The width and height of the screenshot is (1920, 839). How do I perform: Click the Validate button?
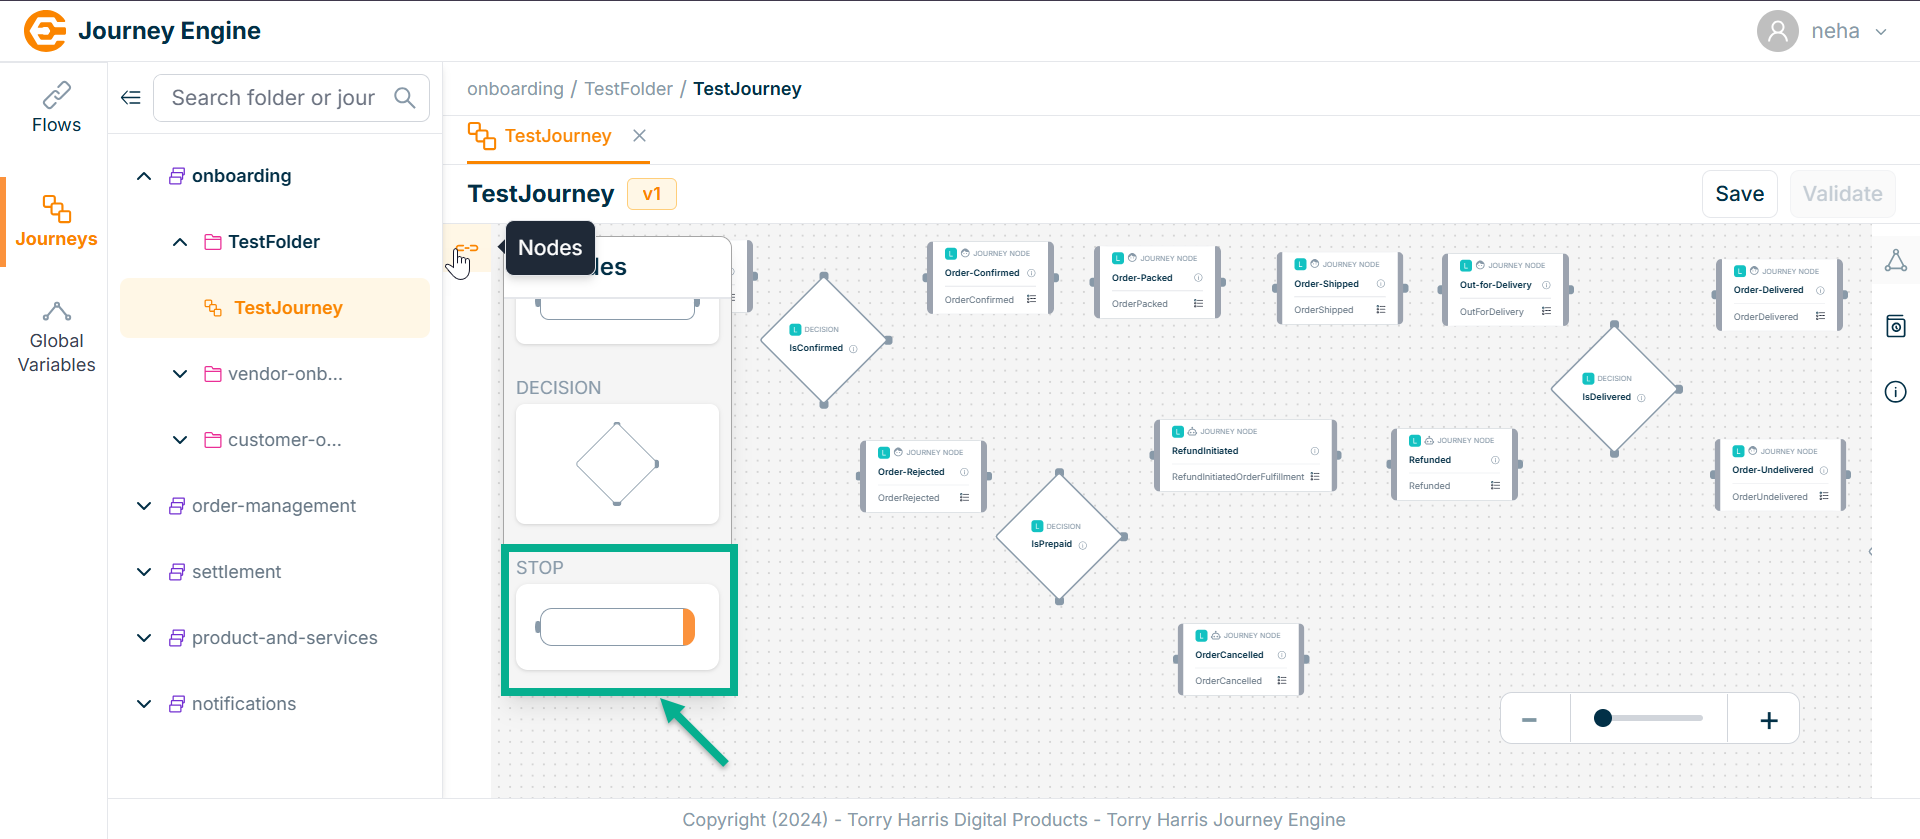click(1842, 194)
